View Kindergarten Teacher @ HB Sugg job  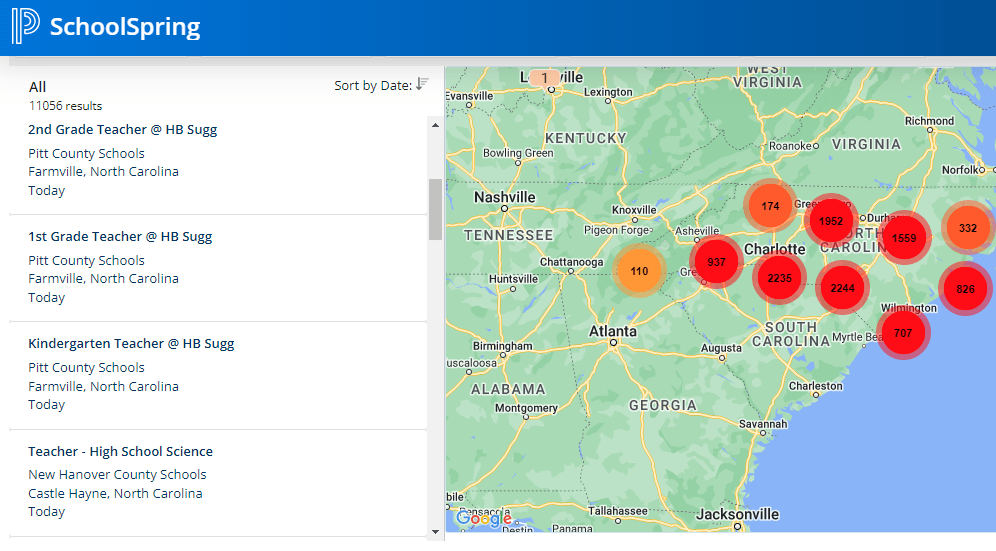pos(131,344)
